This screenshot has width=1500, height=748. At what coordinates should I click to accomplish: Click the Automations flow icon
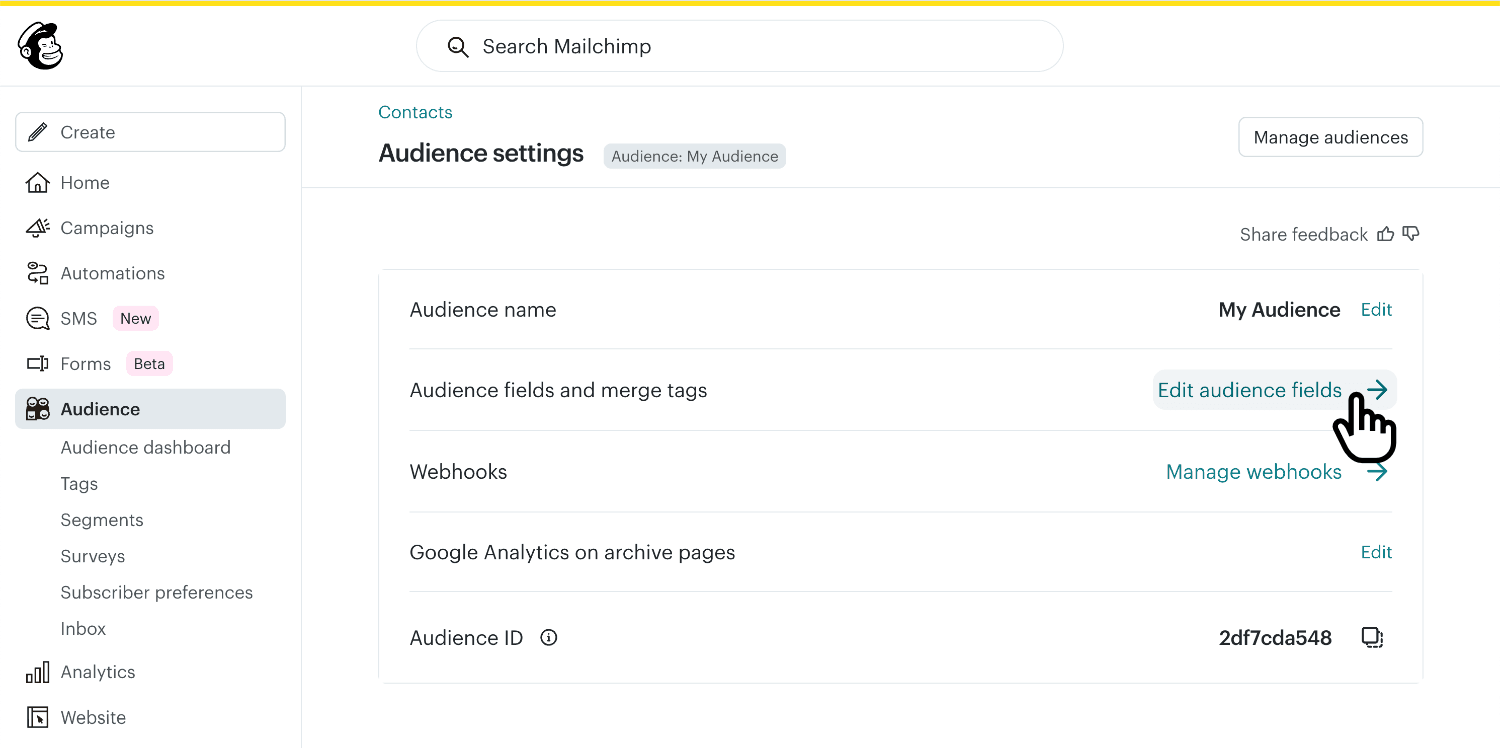click(38, 273)
